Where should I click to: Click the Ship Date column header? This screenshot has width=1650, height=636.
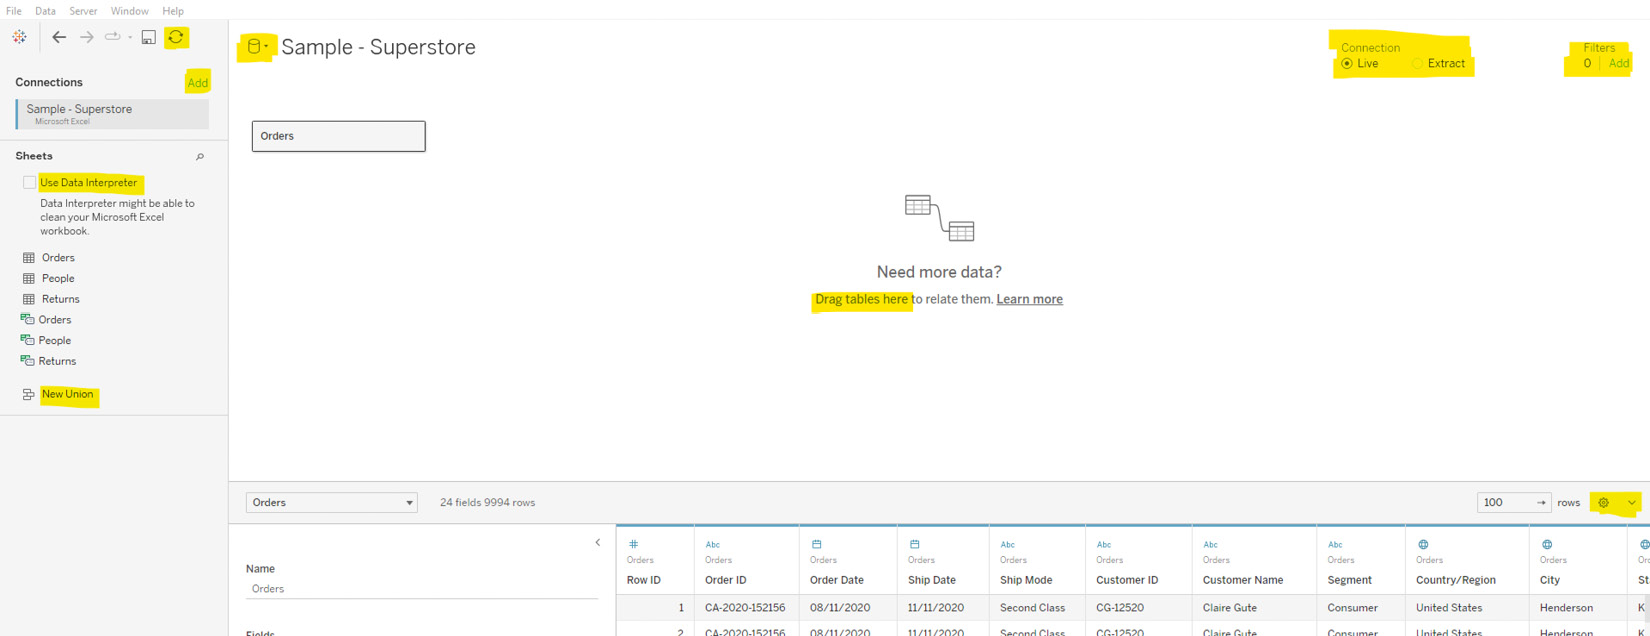tap(932, 580)
